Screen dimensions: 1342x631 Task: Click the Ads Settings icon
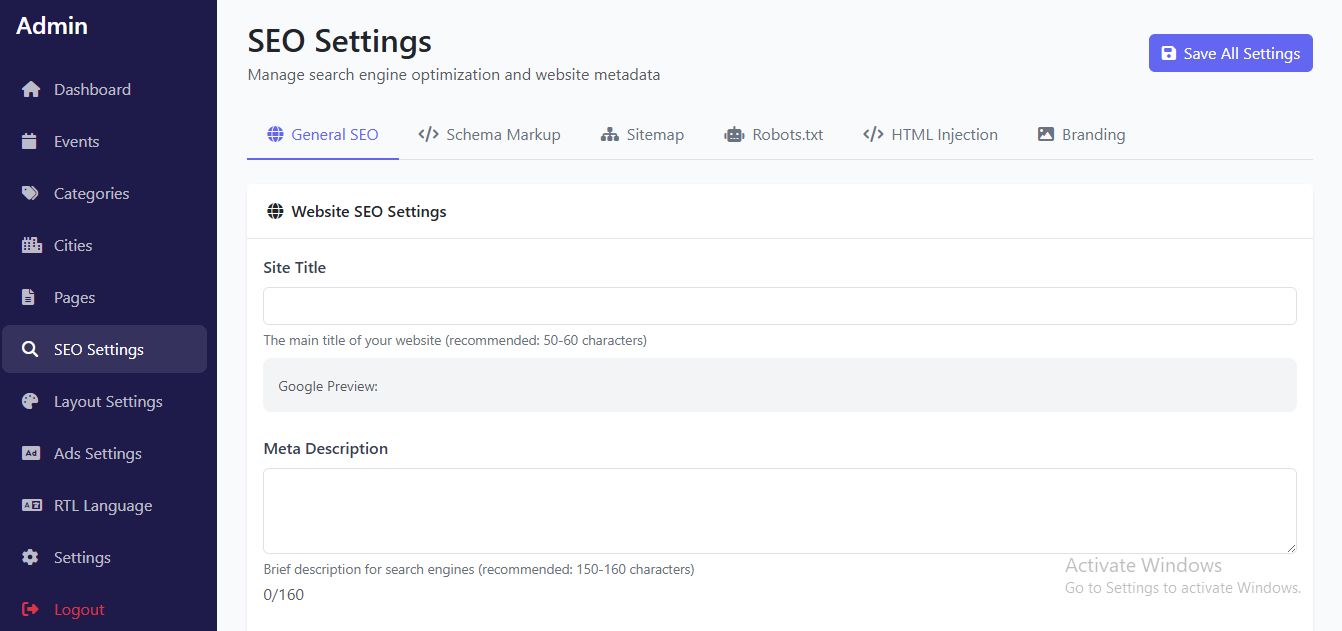31,454
